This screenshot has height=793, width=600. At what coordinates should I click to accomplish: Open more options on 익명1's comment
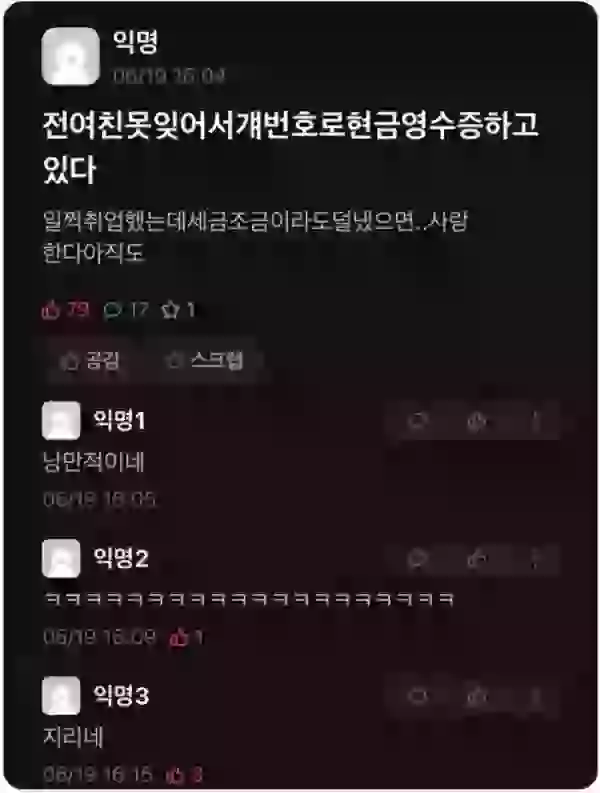click(x=535, y=421)
